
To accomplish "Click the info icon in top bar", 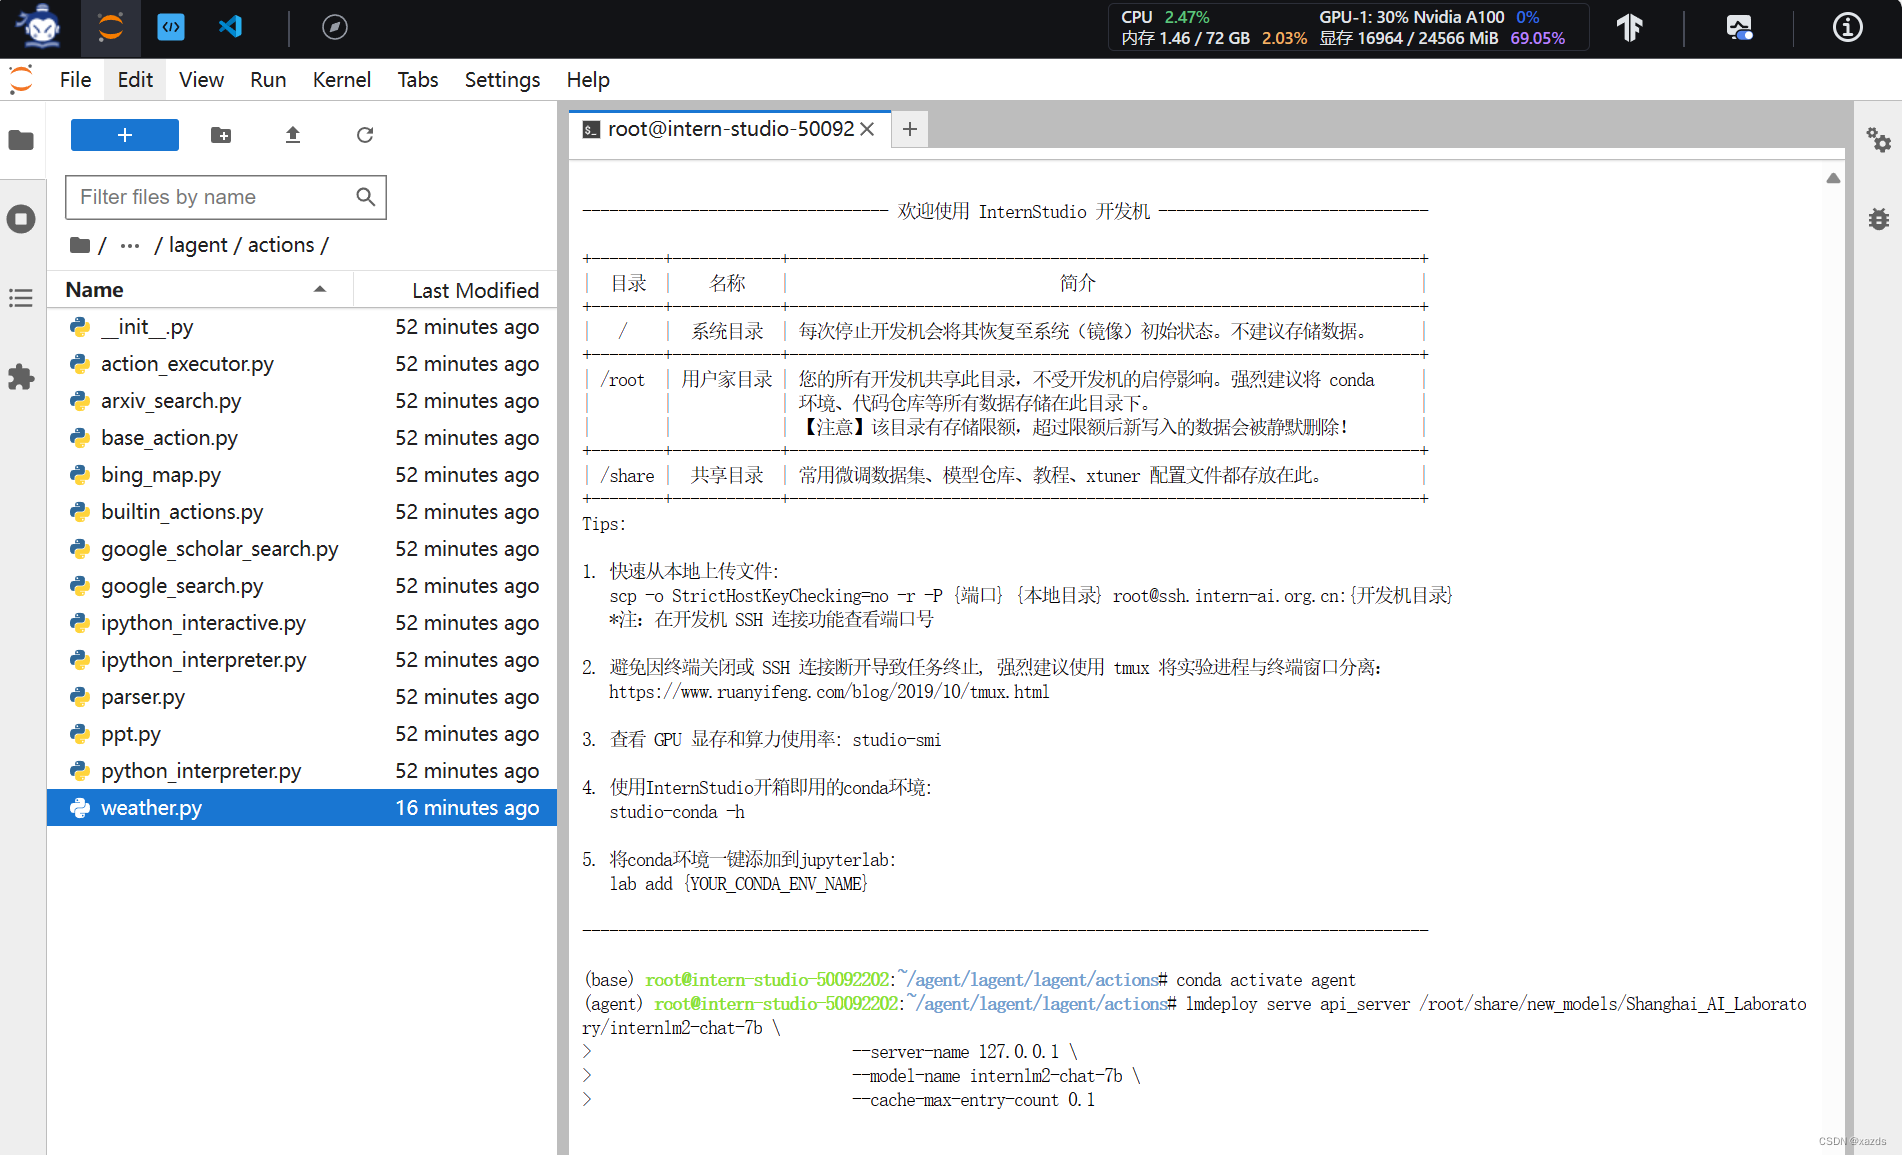I will [x=1847, y=27].
